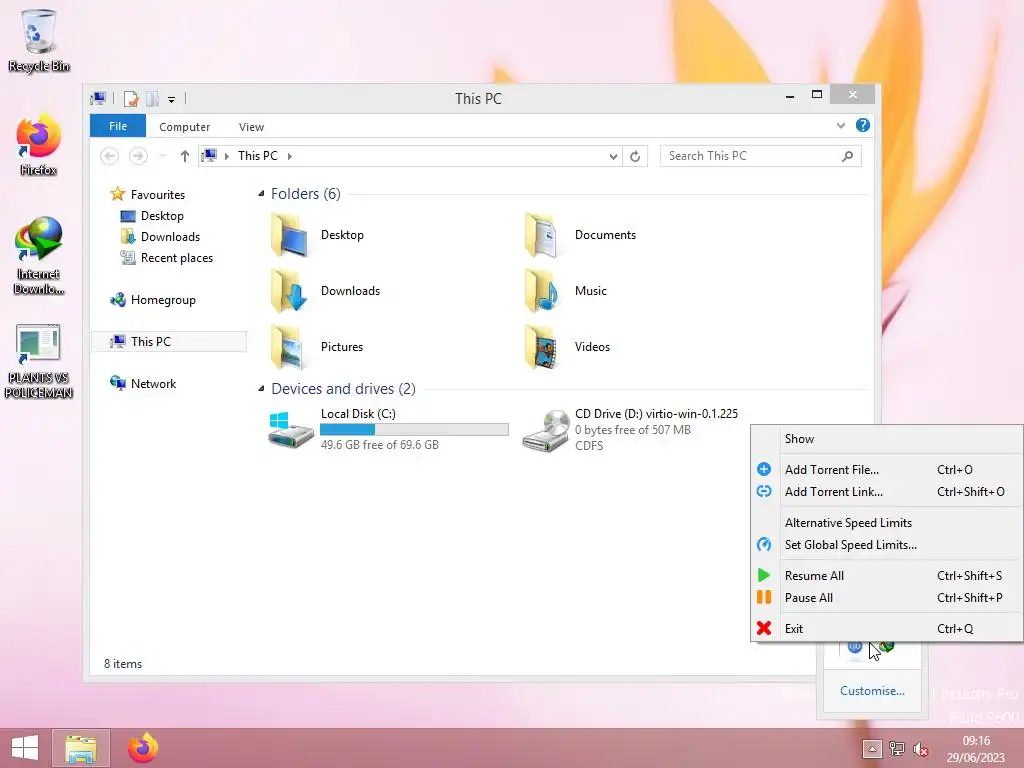
Task: Select Homegroup in navigation pane
Action: tap(153, 300)
